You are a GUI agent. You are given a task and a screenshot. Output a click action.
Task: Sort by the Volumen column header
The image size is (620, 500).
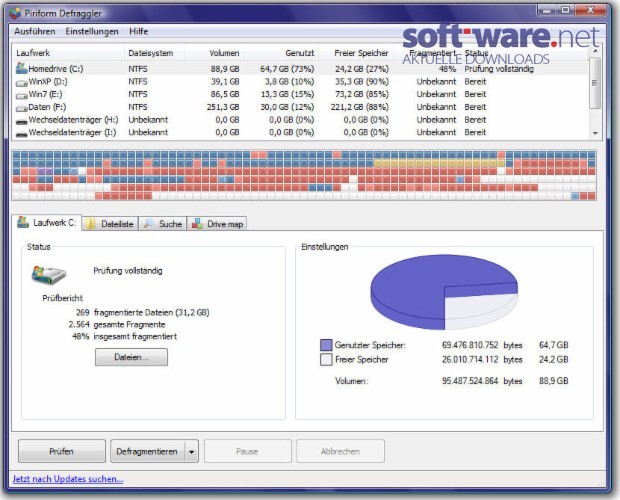click(x=214, y=53)
